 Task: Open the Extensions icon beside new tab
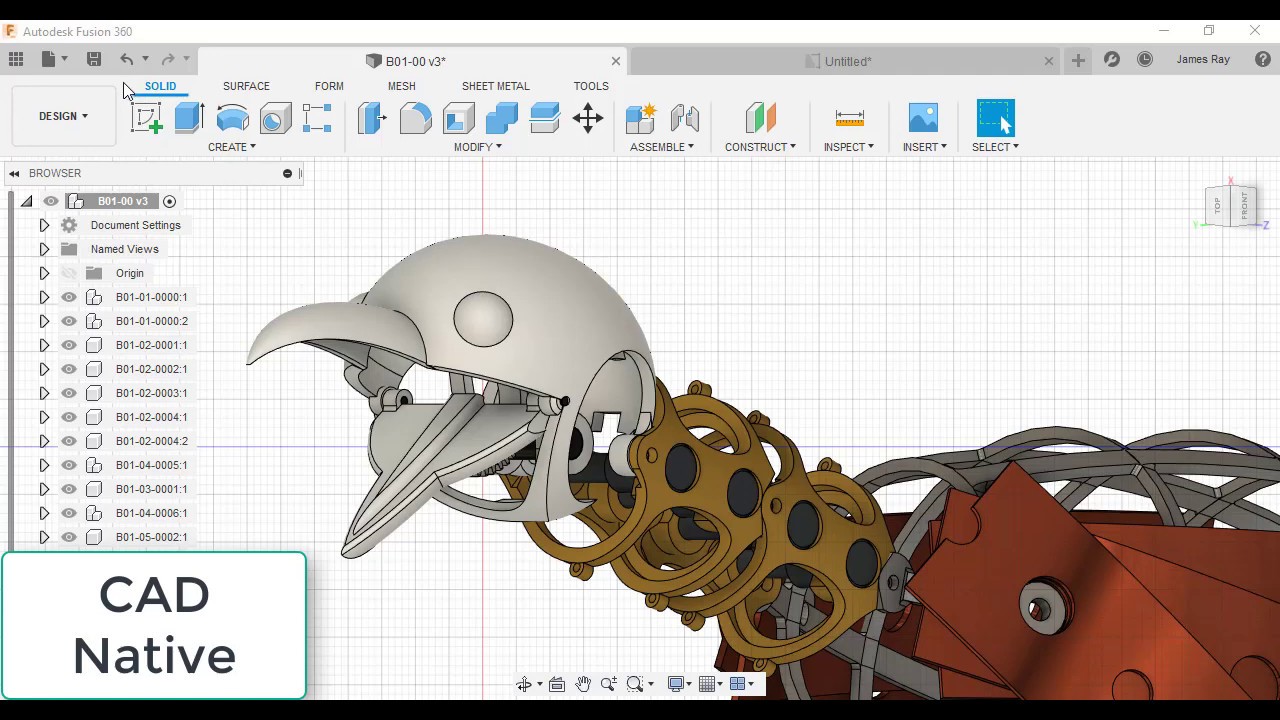[x=1112, y=60]
